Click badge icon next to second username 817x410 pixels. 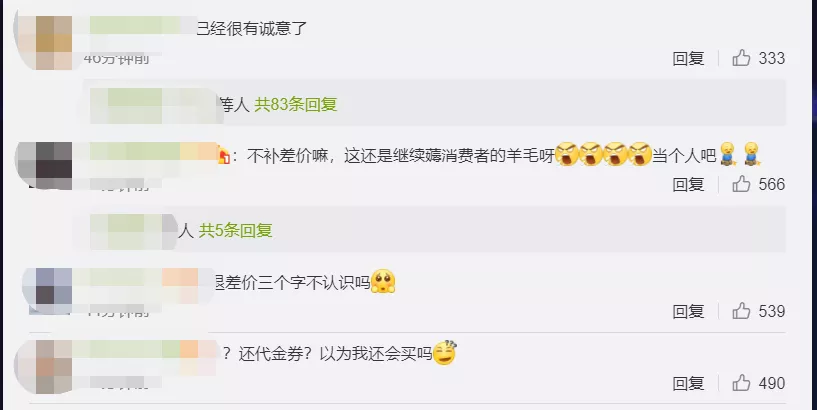224,156
